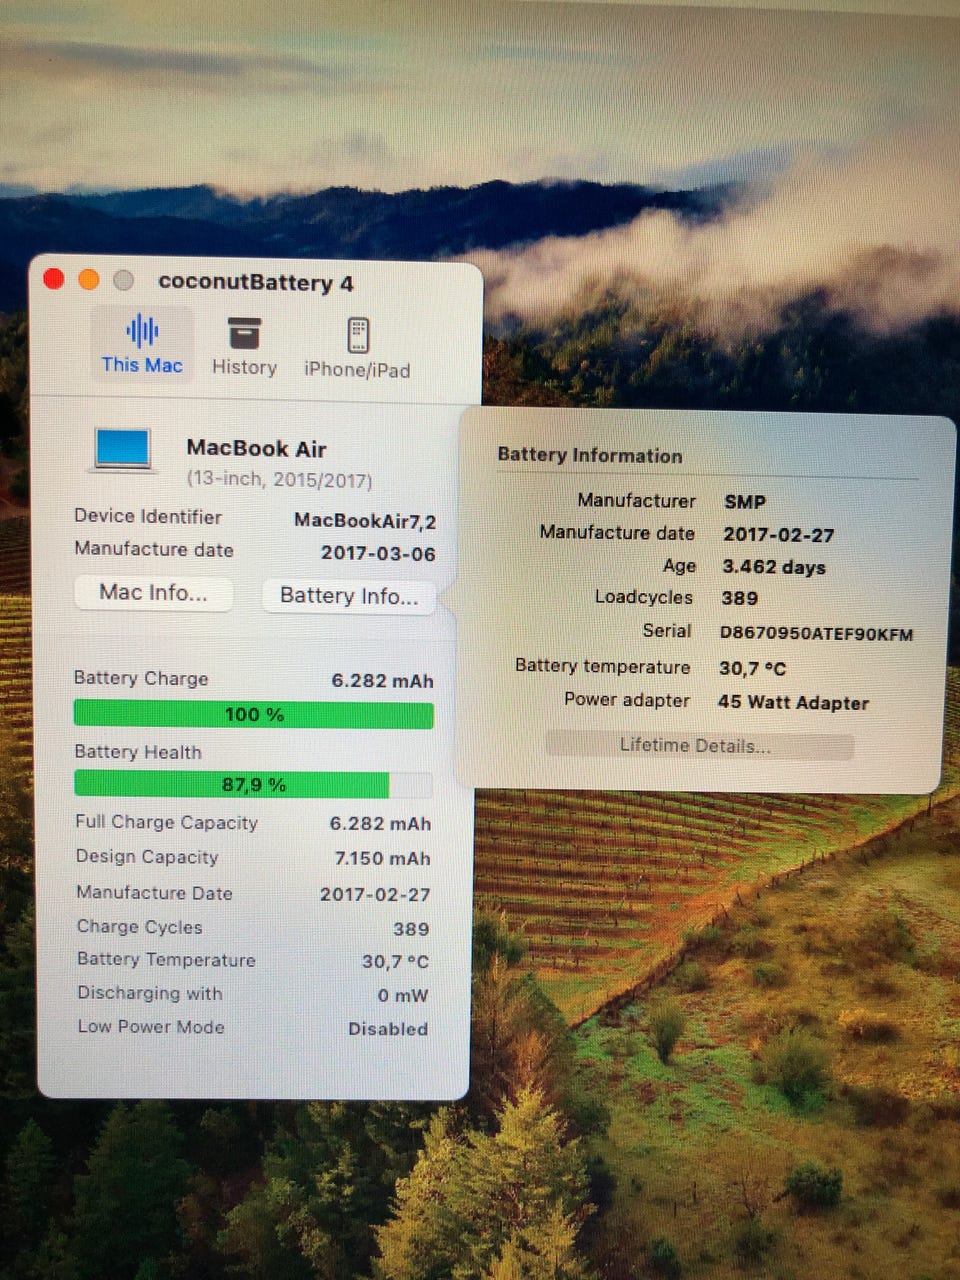This screenshot has width=960, height=1280.
Task: Click the coconutBattery 4 window title
Action: click(x=256, y=283)
